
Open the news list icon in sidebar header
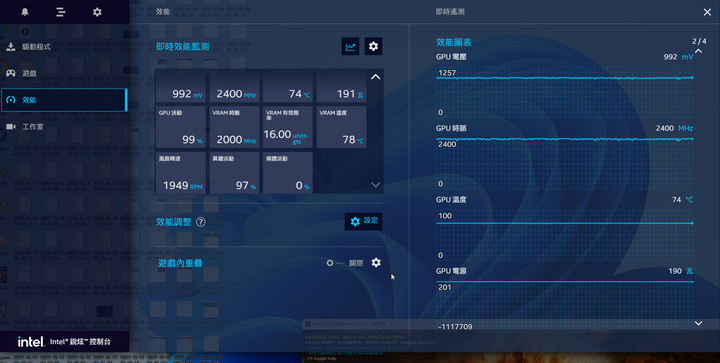[61, 12]
